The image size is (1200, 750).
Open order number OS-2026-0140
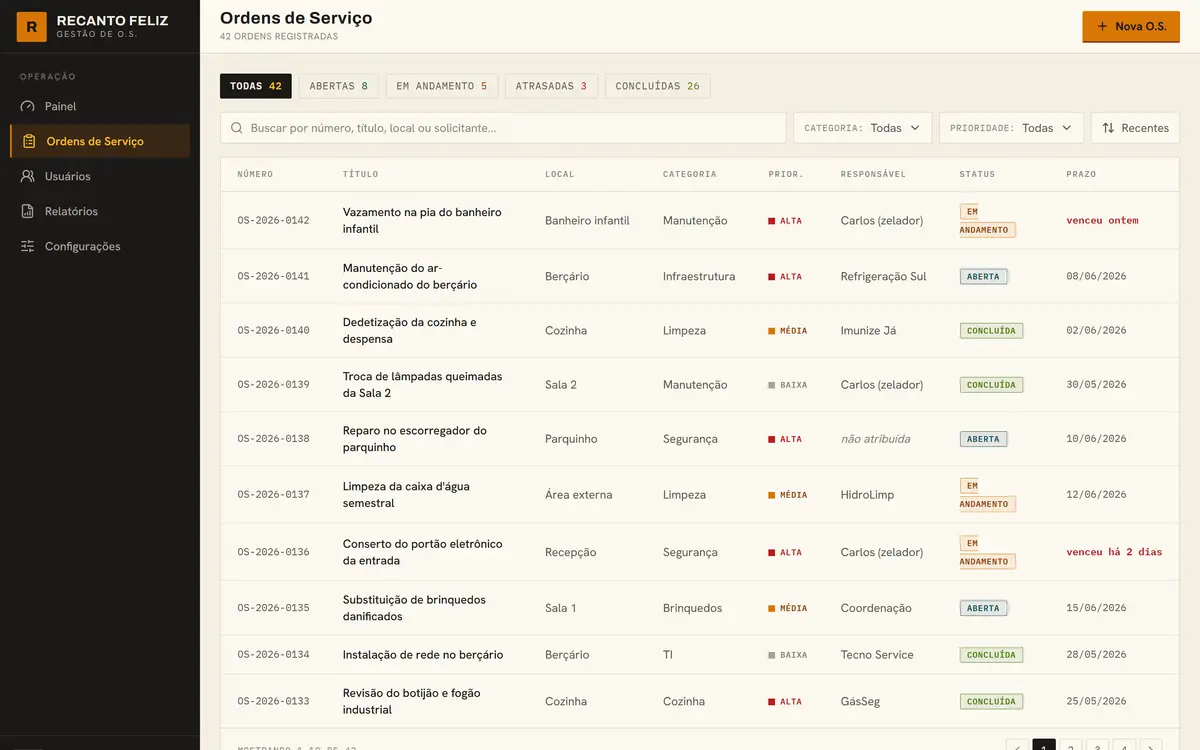pyautogui.click(x=273, y=331)
